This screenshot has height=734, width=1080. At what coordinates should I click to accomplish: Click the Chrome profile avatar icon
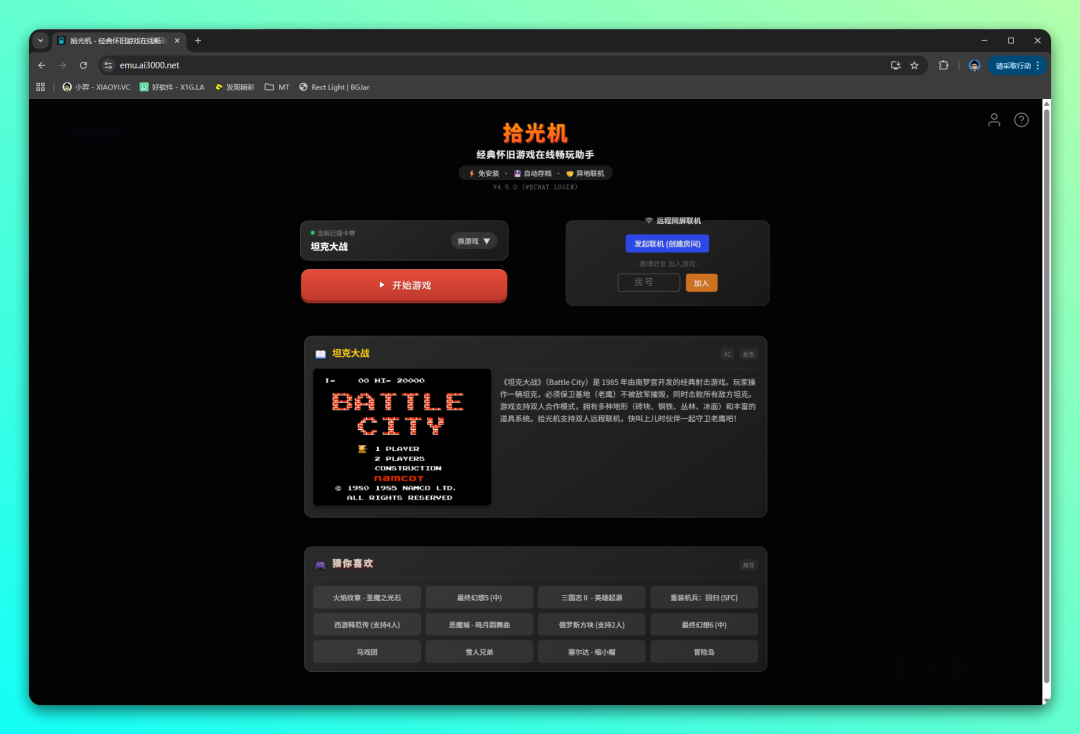pos(974,65)
